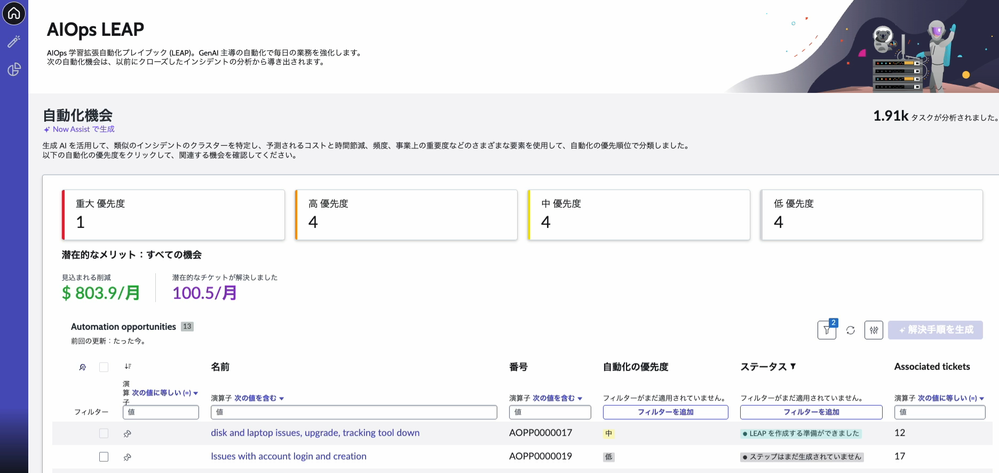Screen dimensions: 999x473
Task: Click the 番号 filter value field
Action: [551, 412]
